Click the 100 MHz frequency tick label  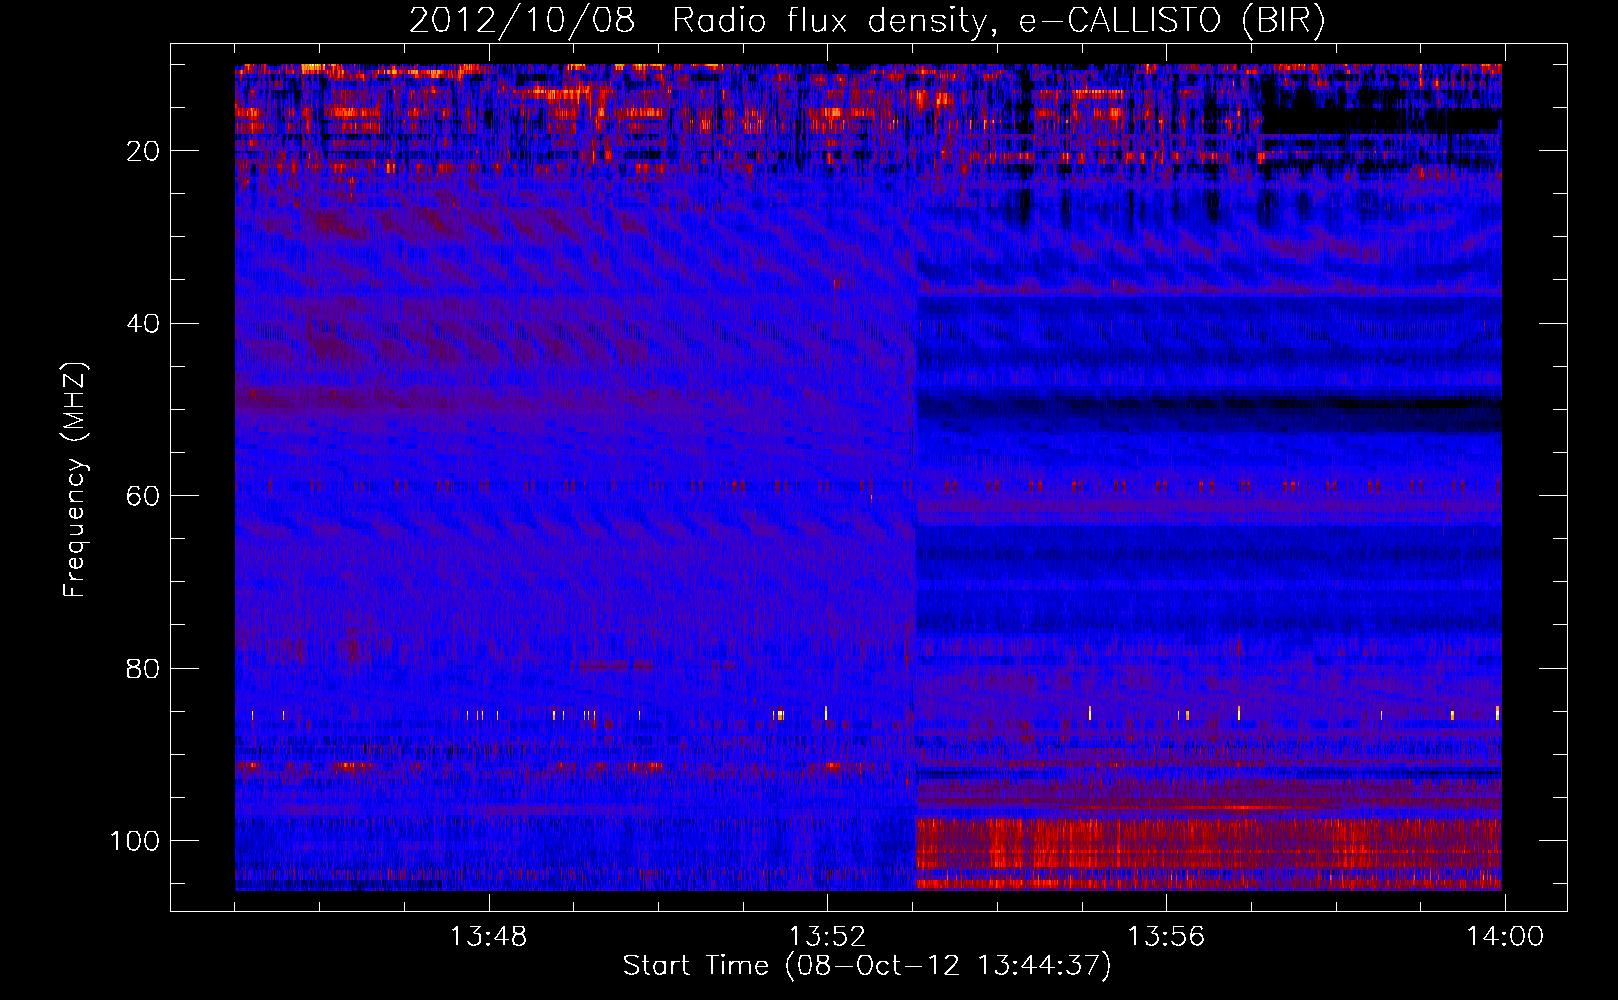(x=135, y=841)
